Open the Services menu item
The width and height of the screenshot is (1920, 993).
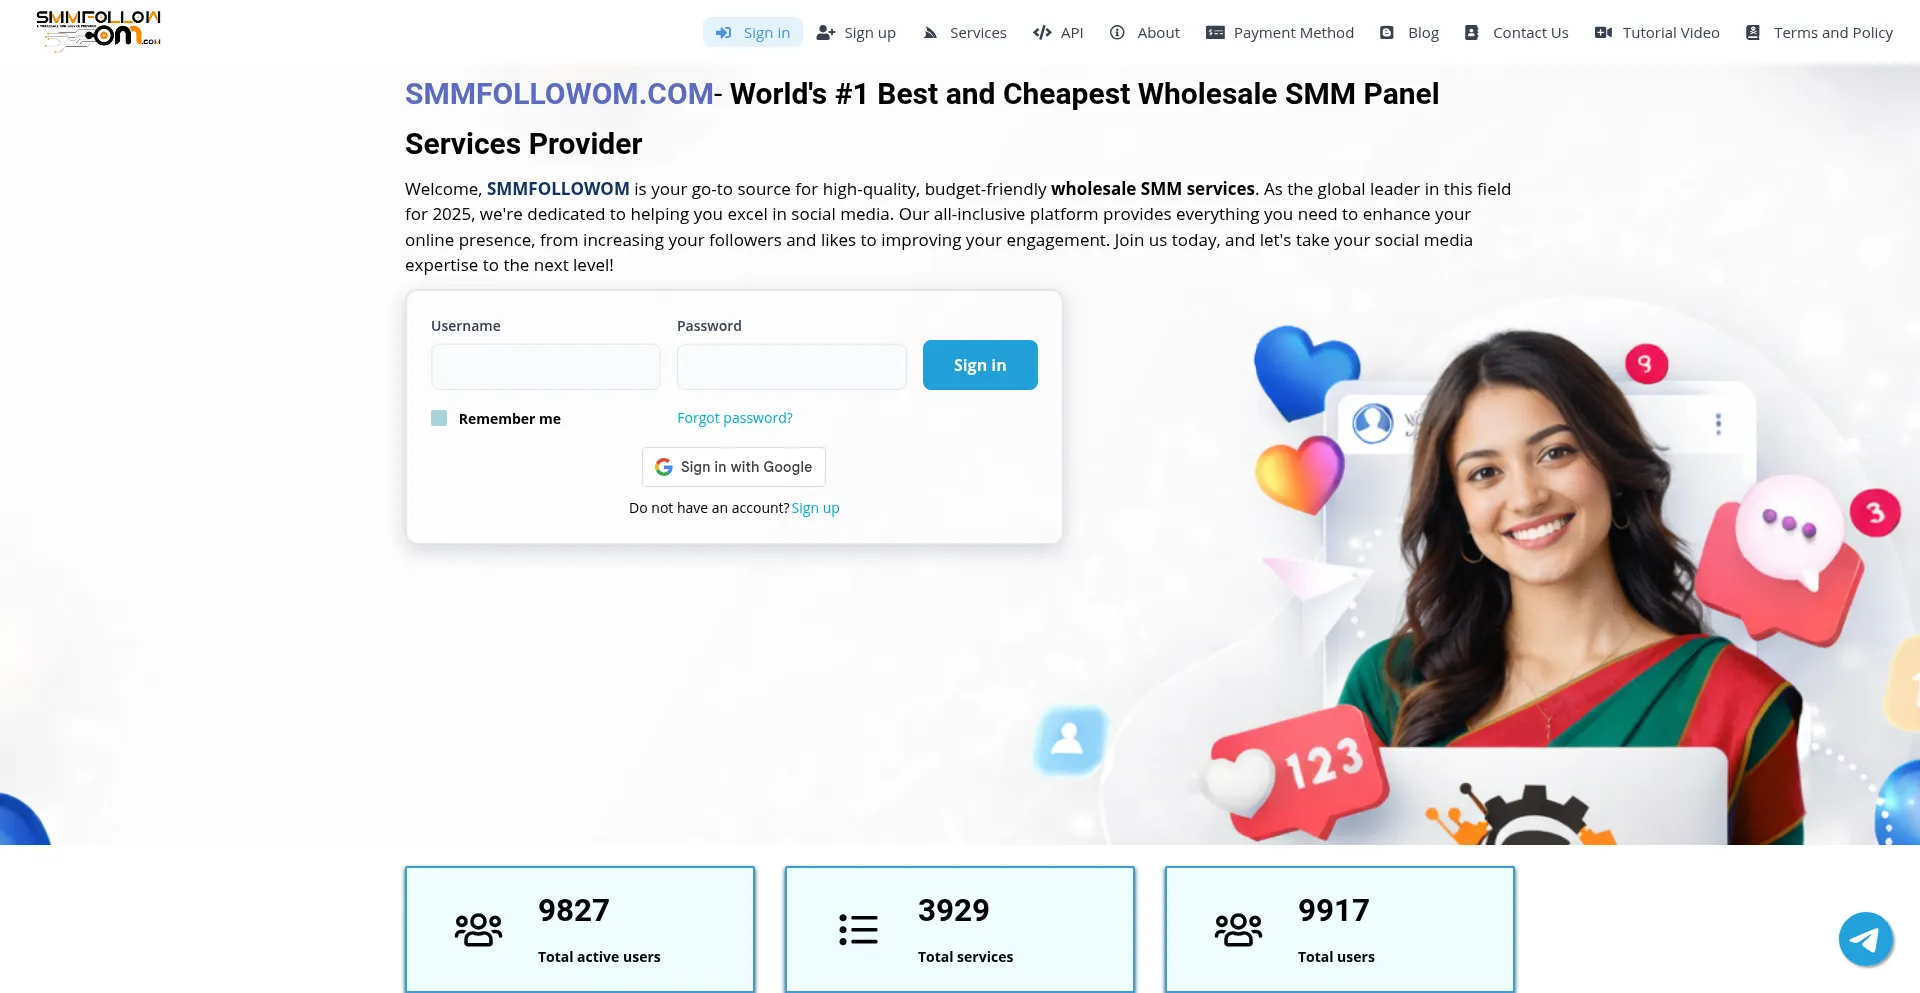tap(964, 33)
